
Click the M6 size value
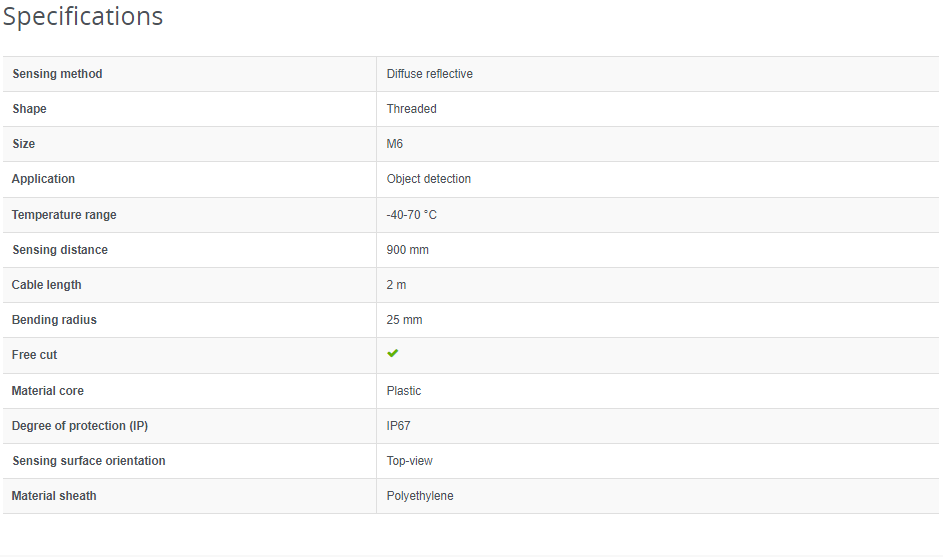coord(395,144)
